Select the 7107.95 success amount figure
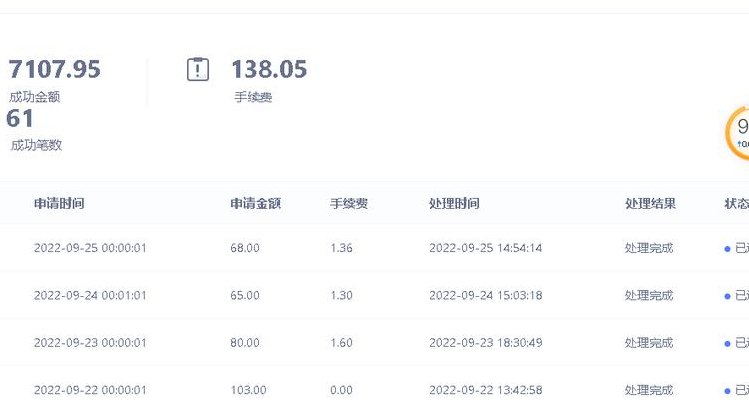749x400 pixels. pyautogui.click(x=54, y=69)
